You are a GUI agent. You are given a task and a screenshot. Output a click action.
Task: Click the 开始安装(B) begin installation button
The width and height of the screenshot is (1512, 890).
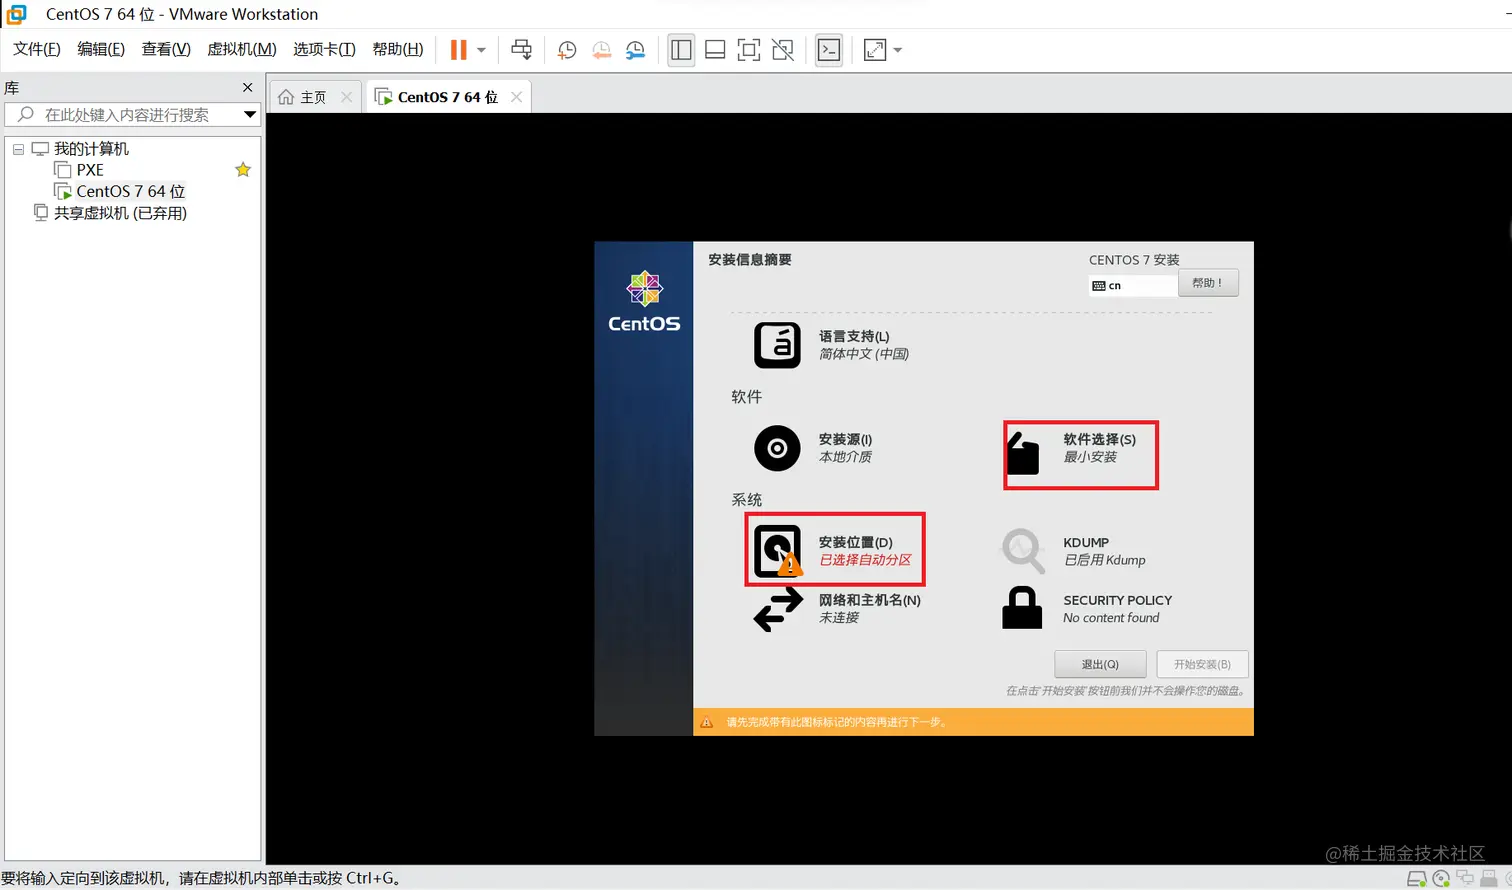tap(1202, 664)
